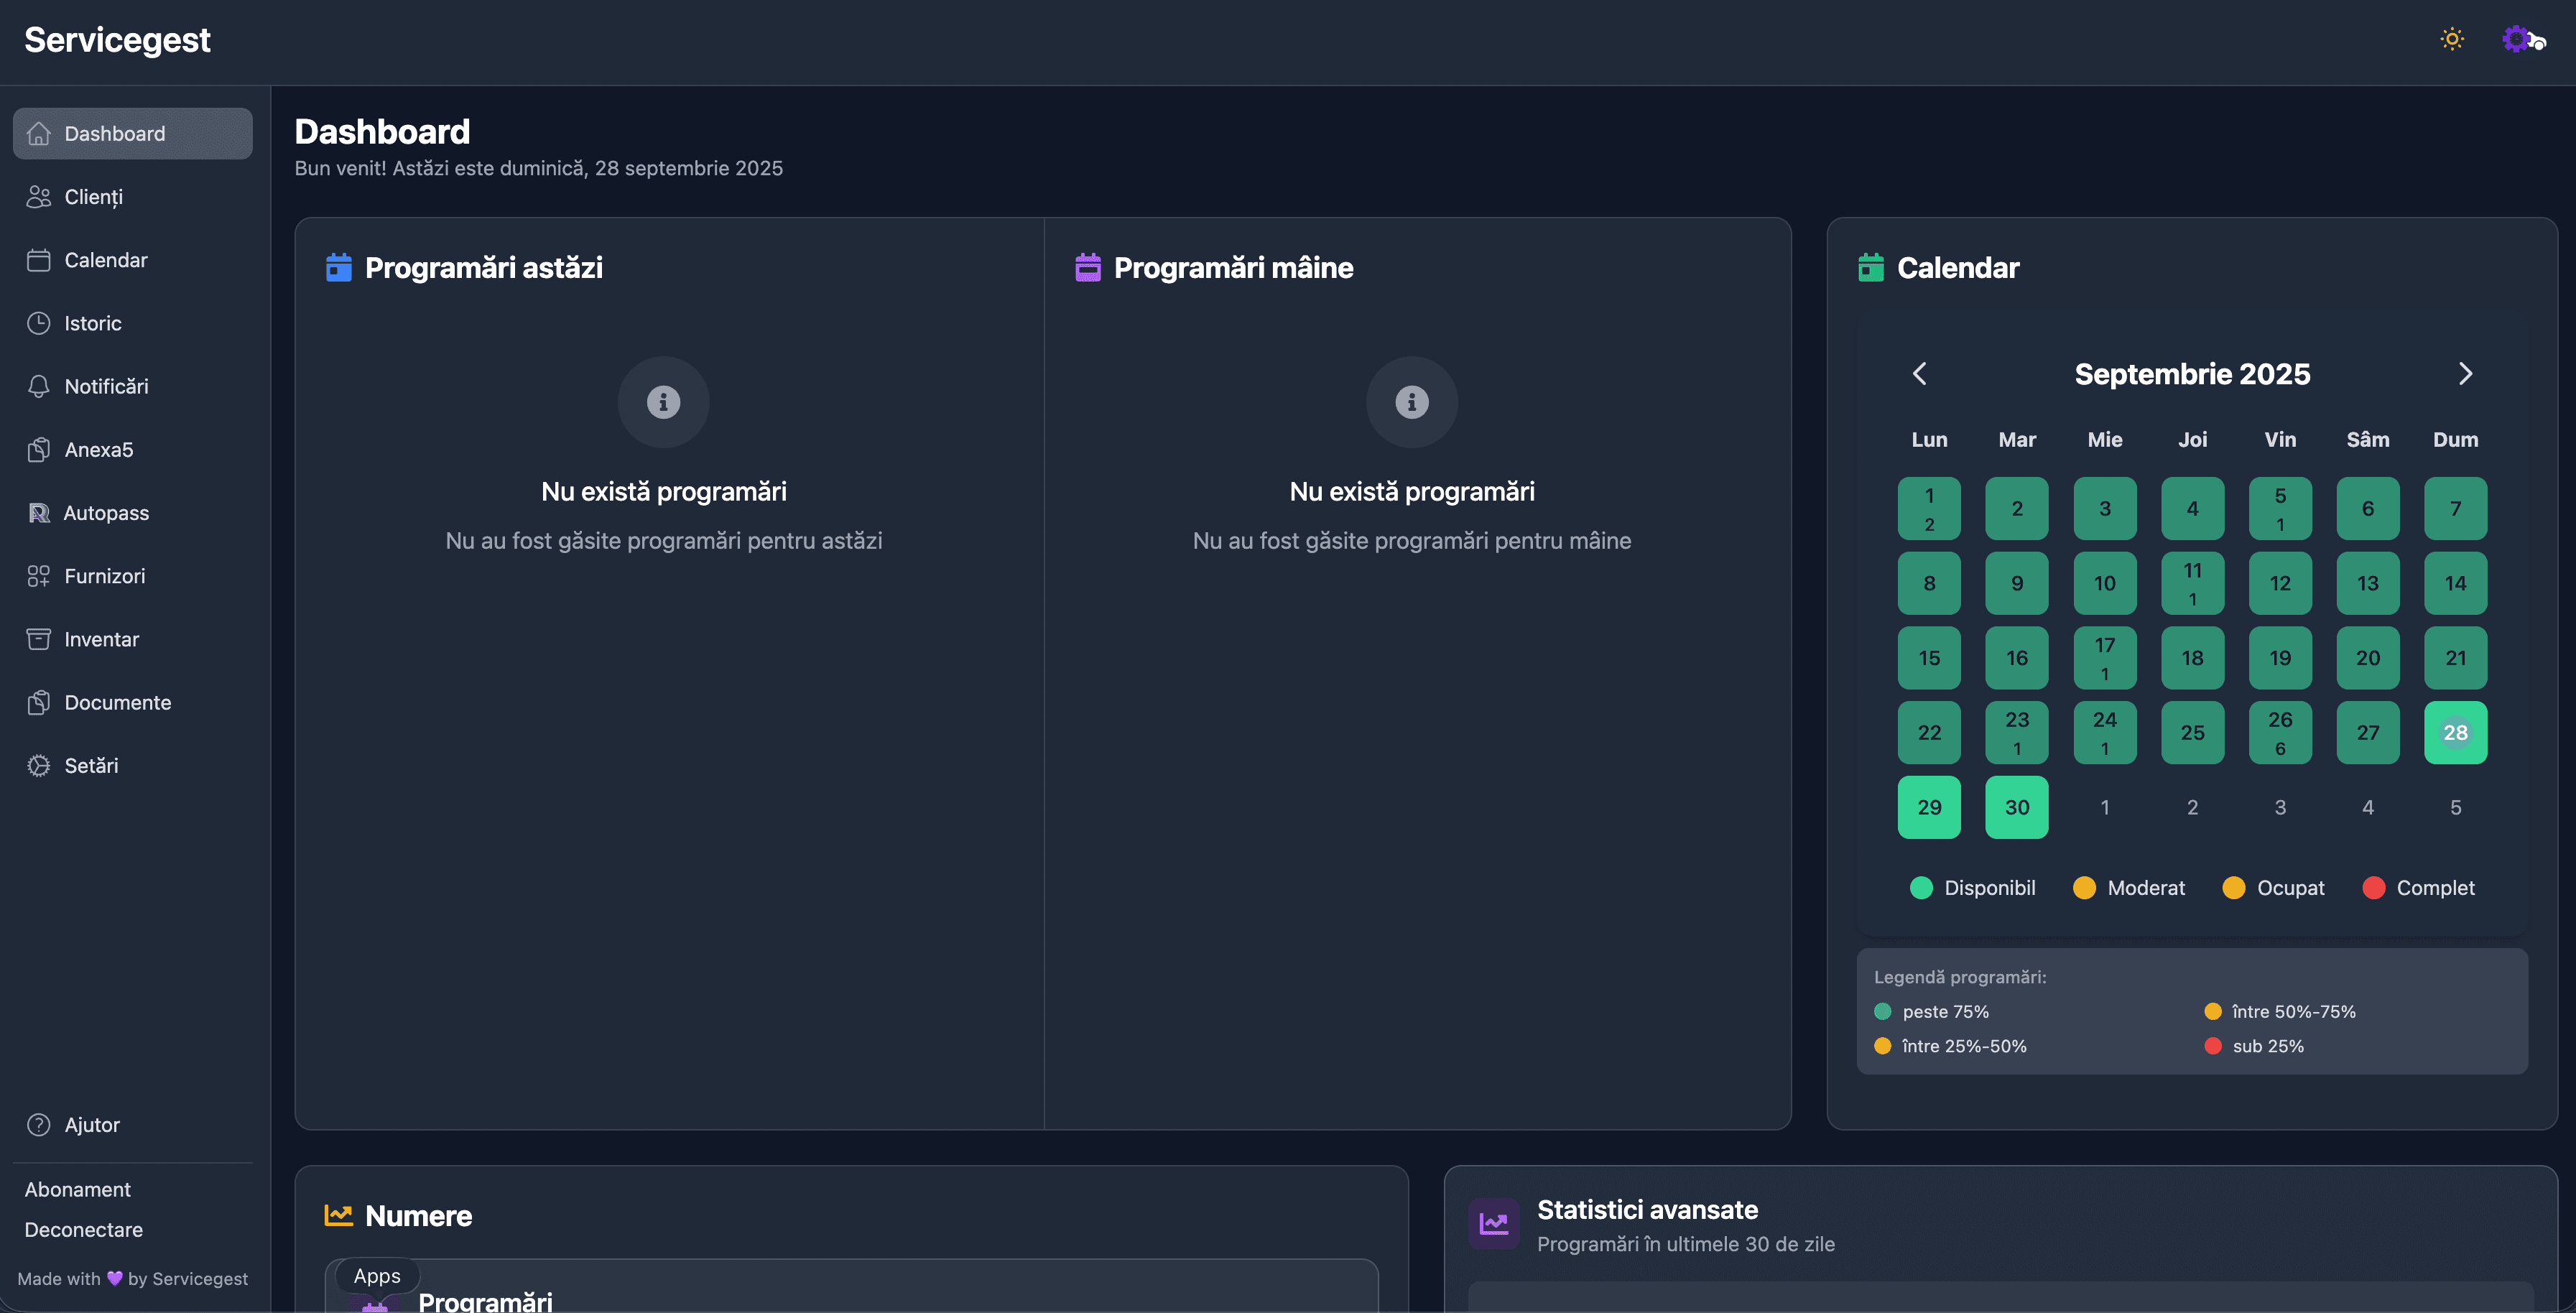
Task: Open the Abonament link
Action: tap(77, 1190)
